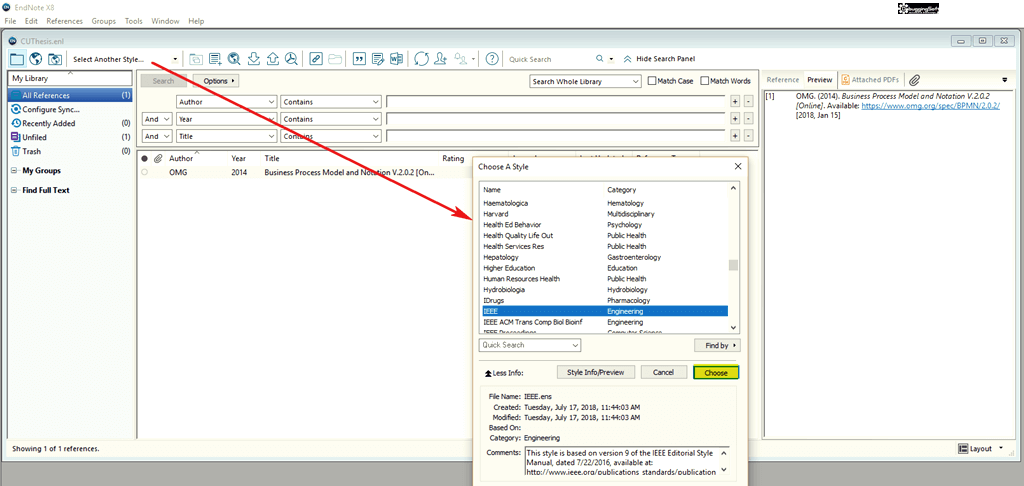Open the Title field dropdown
Screen dimensions: 1024x486
(x=227, y=137)
